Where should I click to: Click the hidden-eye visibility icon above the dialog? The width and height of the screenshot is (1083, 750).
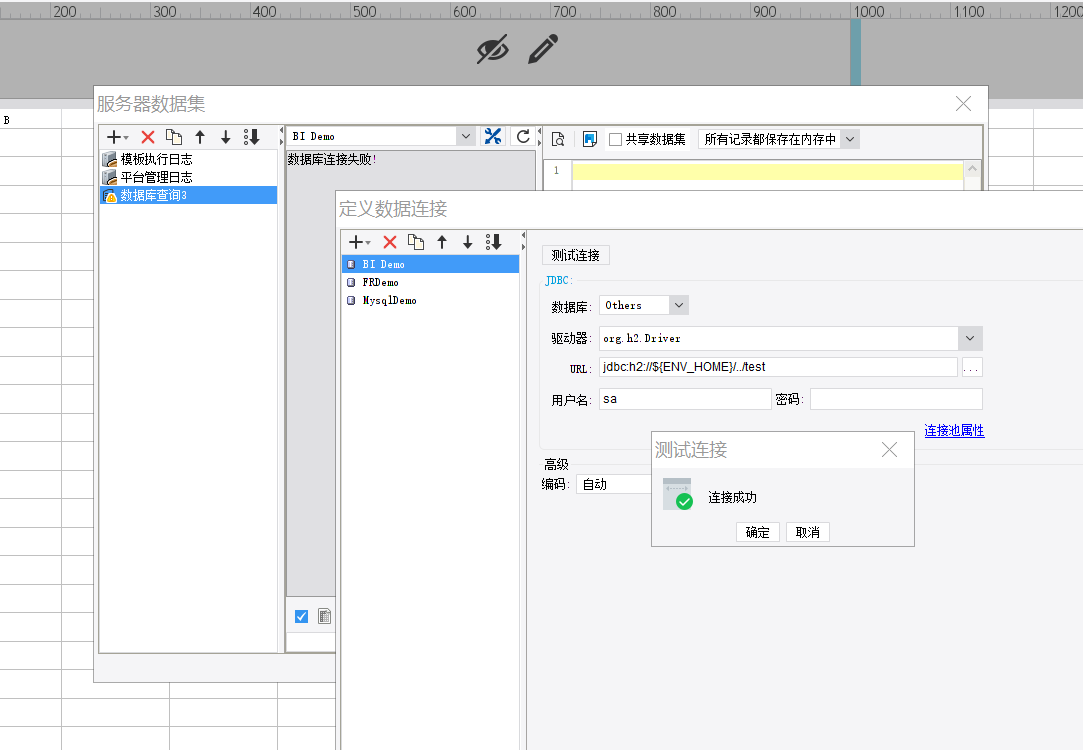pyautogui.click(x=492, y=49)
